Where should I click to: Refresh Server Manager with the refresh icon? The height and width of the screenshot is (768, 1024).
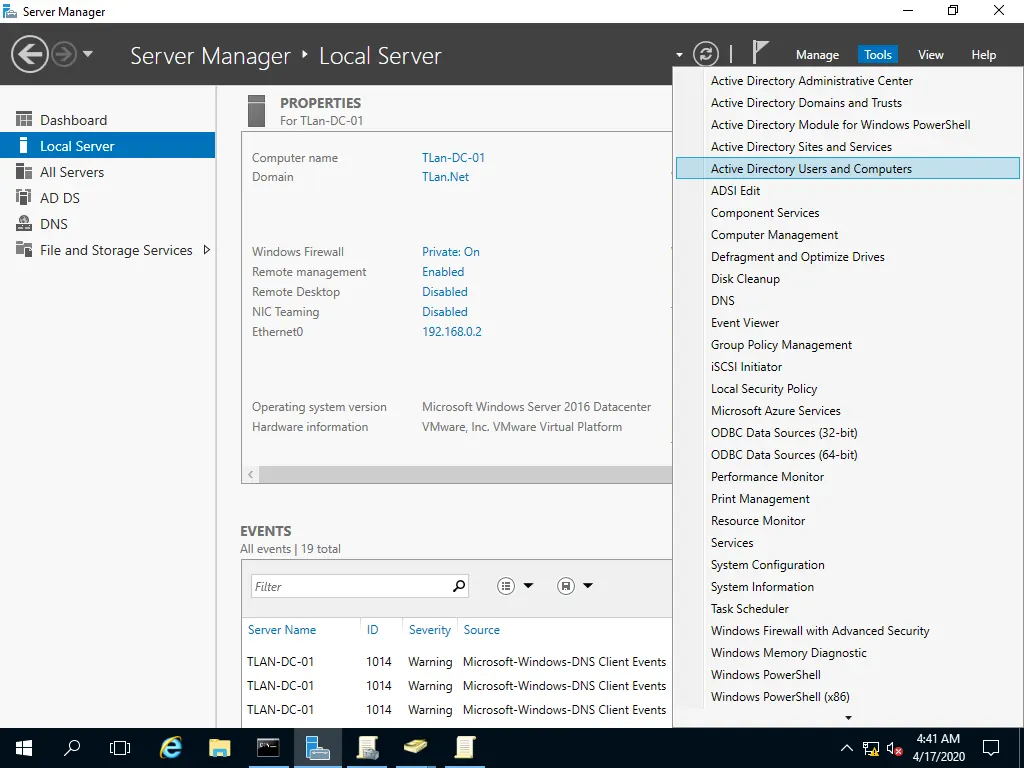706,54
